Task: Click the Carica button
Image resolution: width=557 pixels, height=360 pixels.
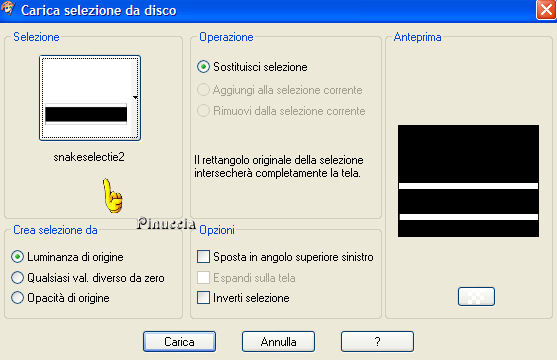Action: click(179, 342)
